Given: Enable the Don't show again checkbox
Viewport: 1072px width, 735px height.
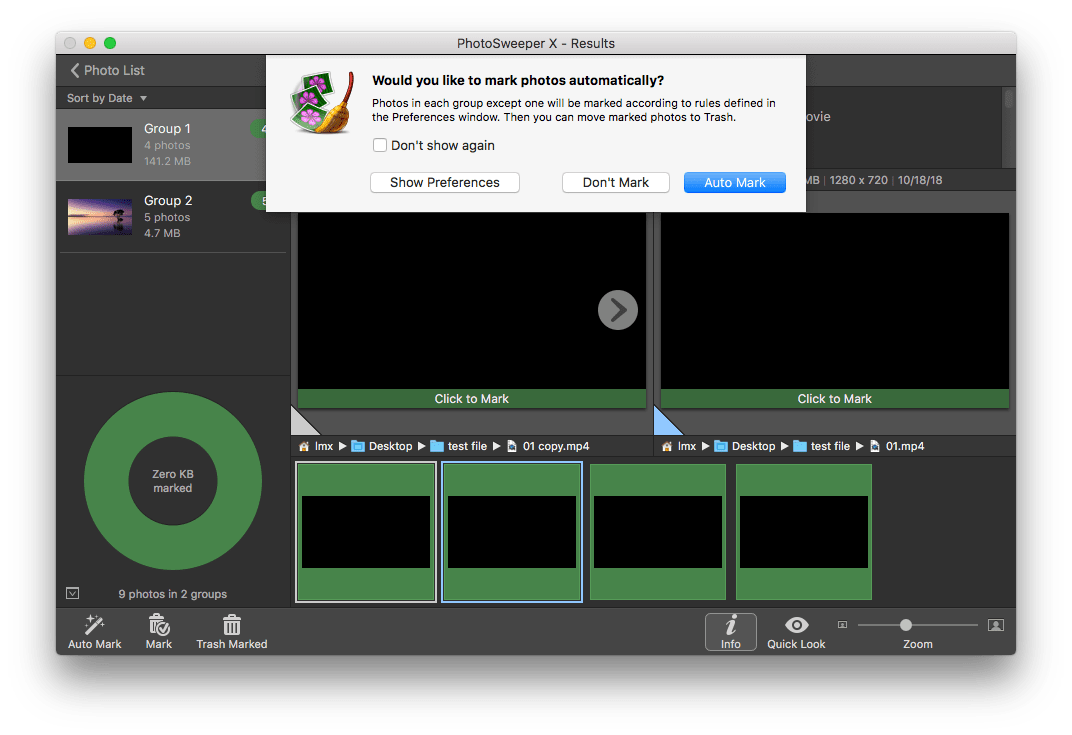Looking at the screenshot, I should click(380, 145).
